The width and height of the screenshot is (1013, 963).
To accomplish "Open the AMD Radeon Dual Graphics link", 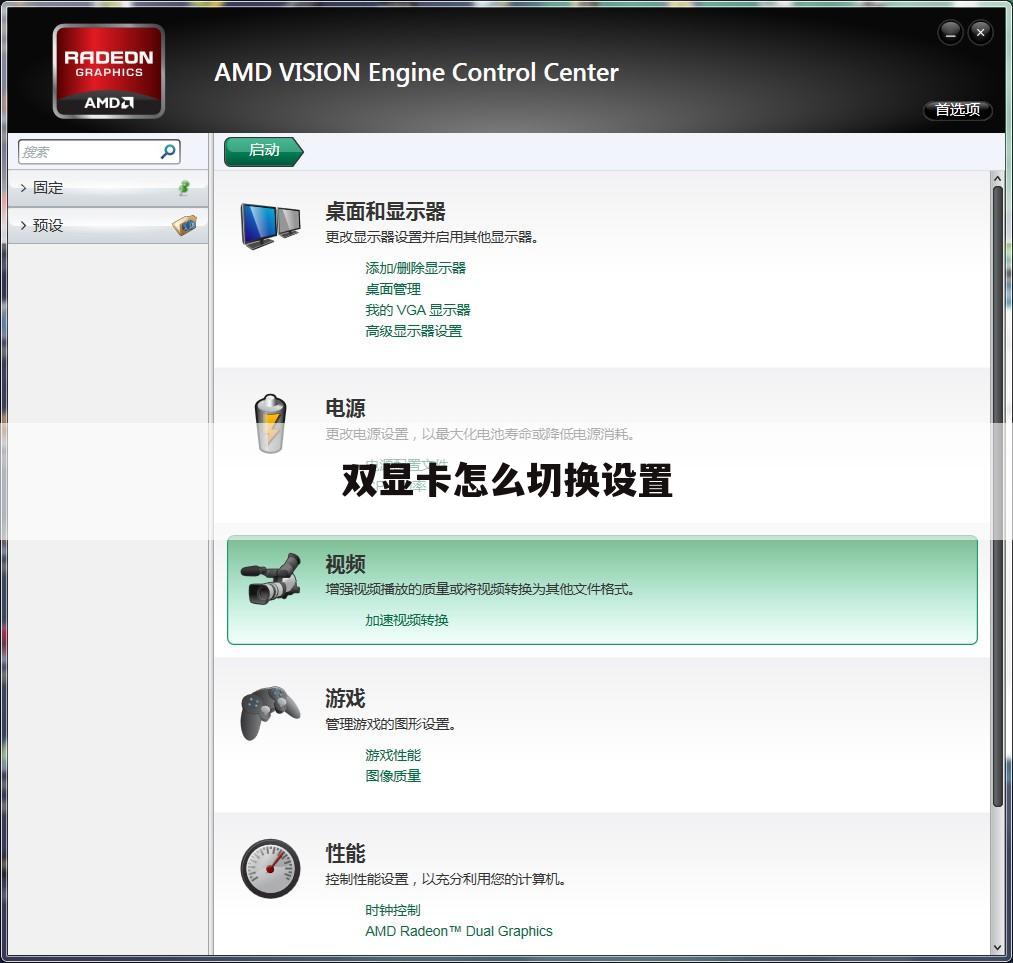I will 459,931.
